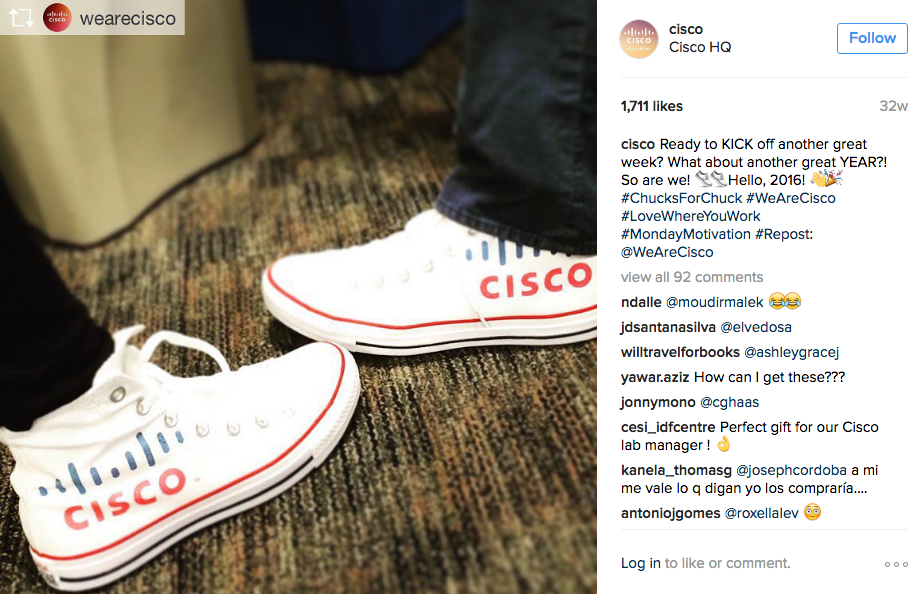Open the cisco username link

[685, 29]
